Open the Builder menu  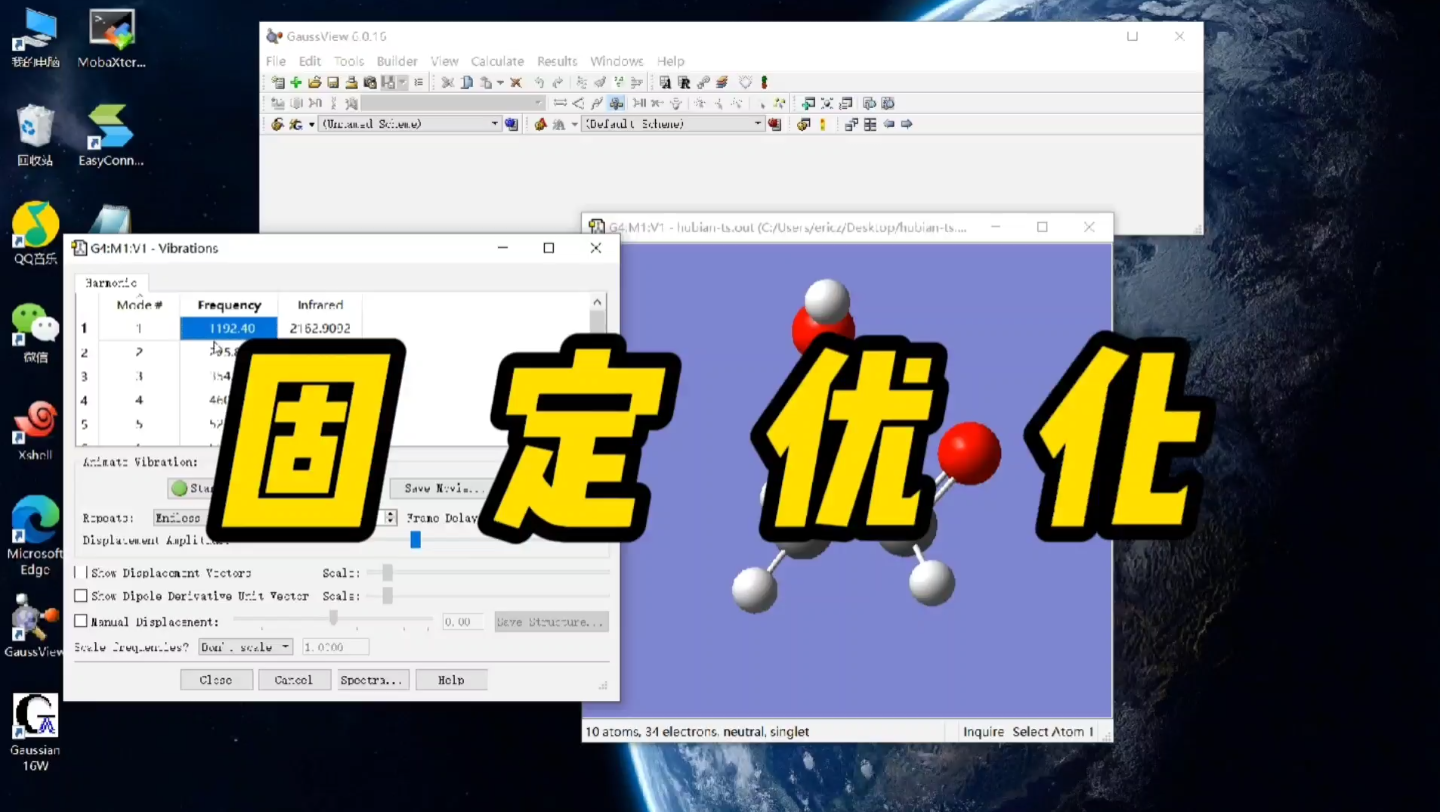[x=397, y=61]
